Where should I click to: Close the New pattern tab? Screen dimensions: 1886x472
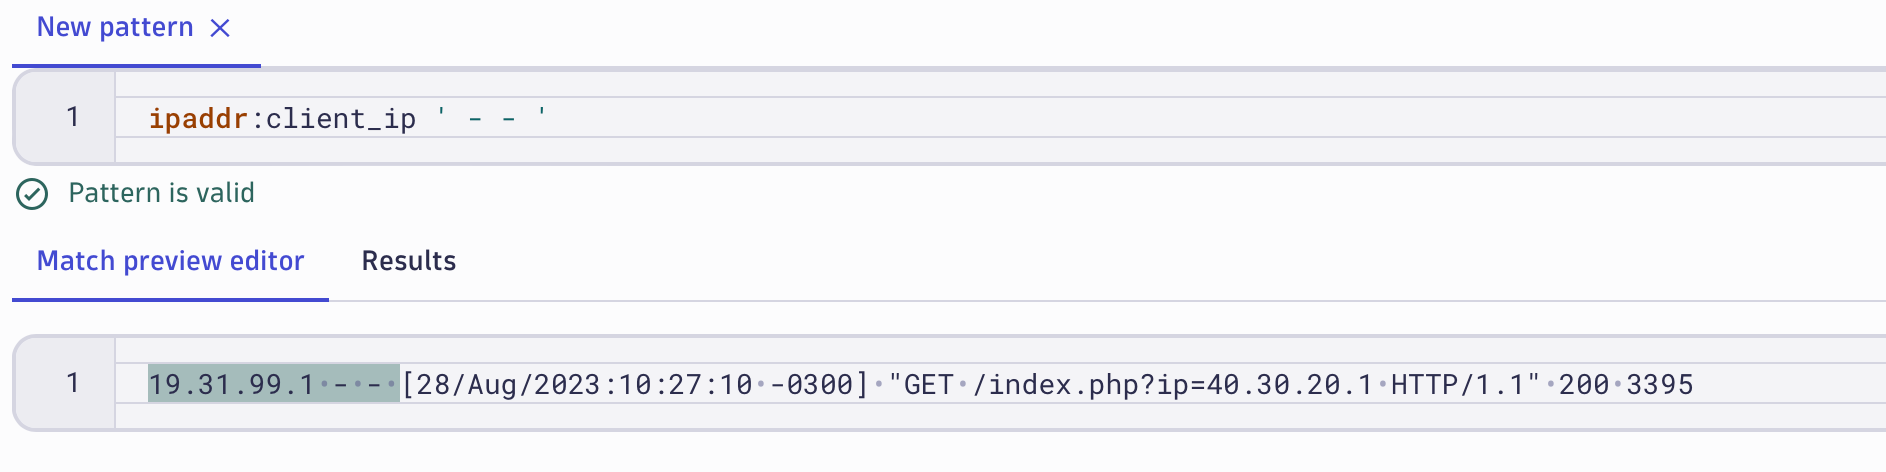(x=220, y=28)
